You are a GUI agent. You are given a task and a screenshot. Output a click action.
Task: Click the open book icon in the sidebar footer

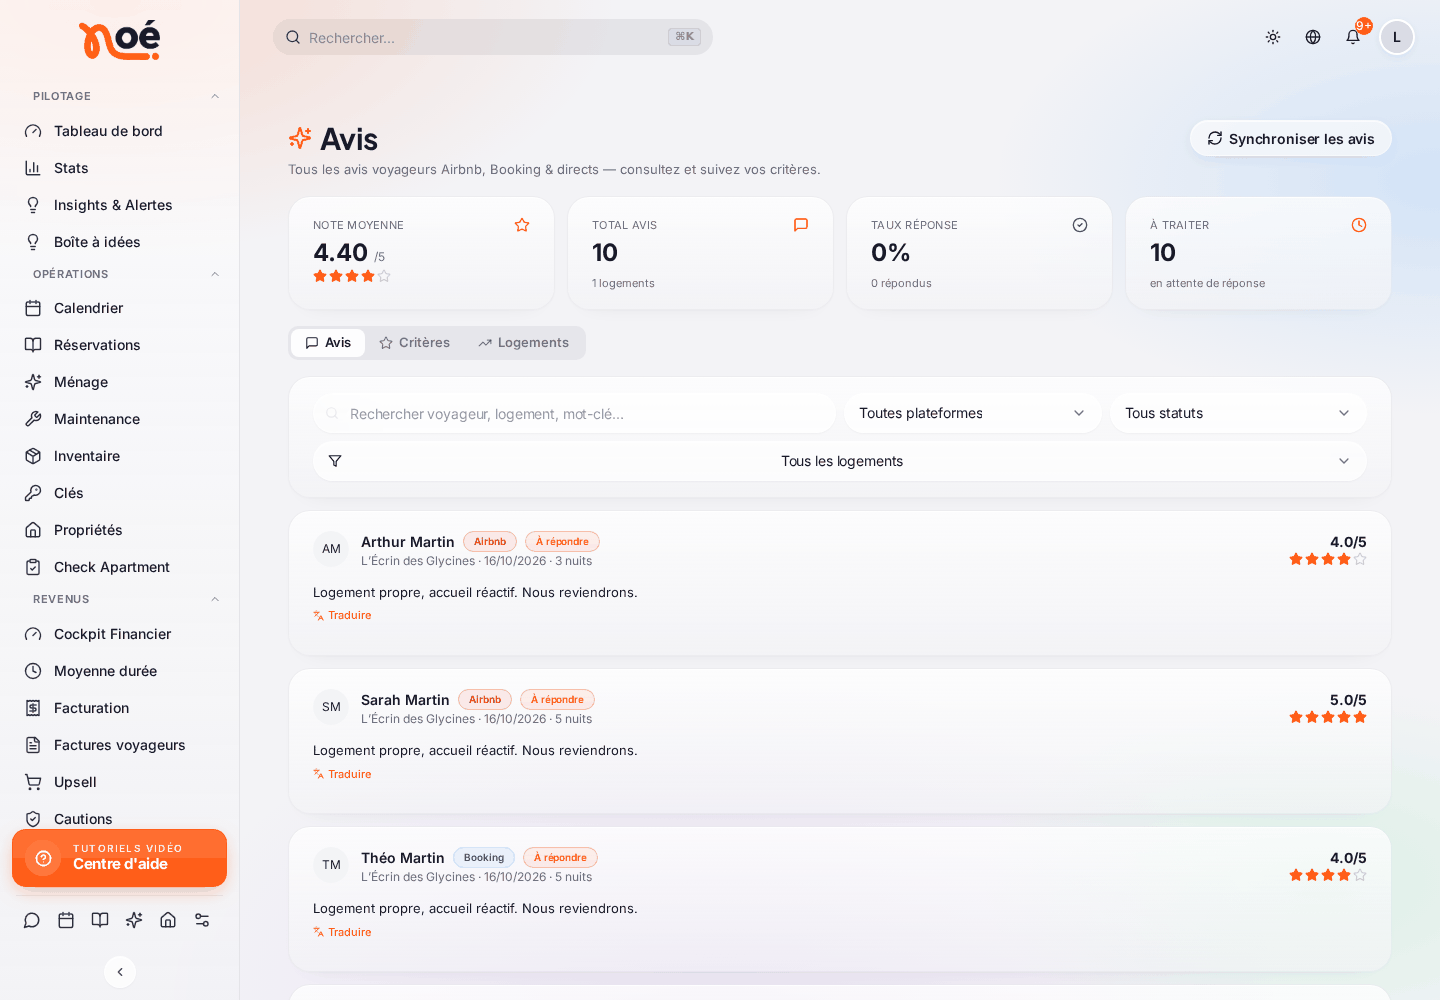(100, 920)
